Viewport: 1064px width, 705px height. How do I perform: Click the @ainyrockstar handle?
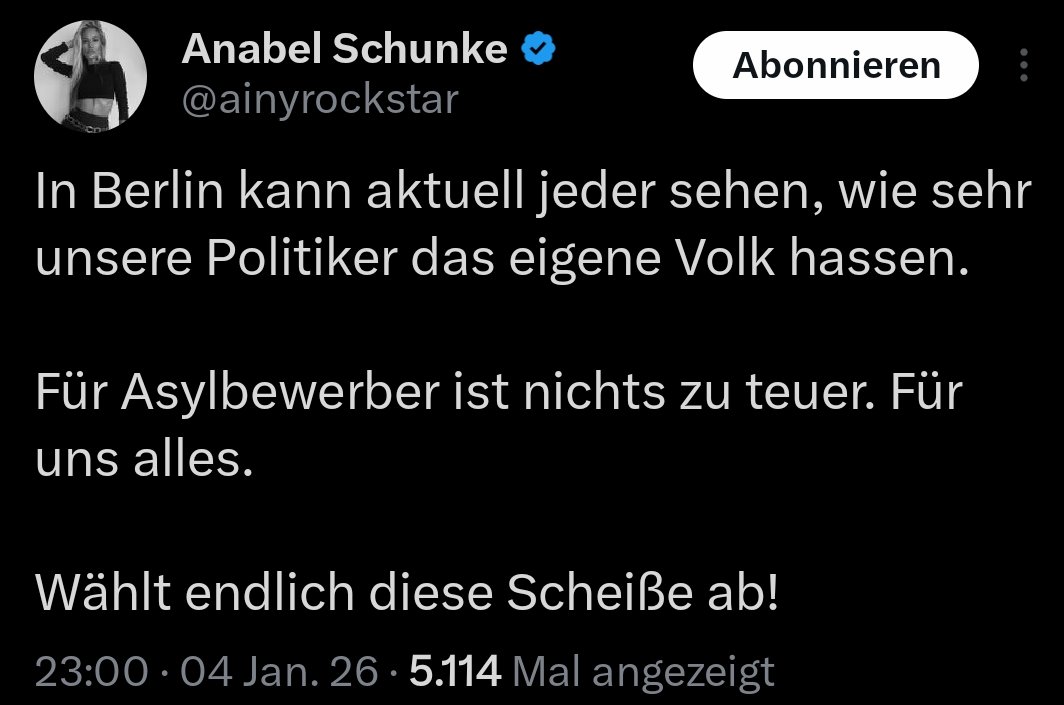click(x=319, y=99)
